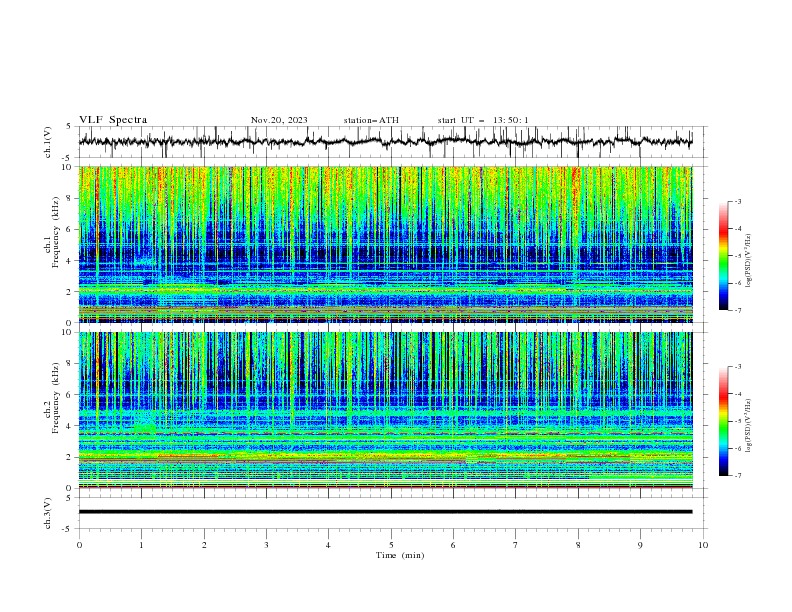
Task: Click time axis tick label "1"
Action: pos(141,545)
